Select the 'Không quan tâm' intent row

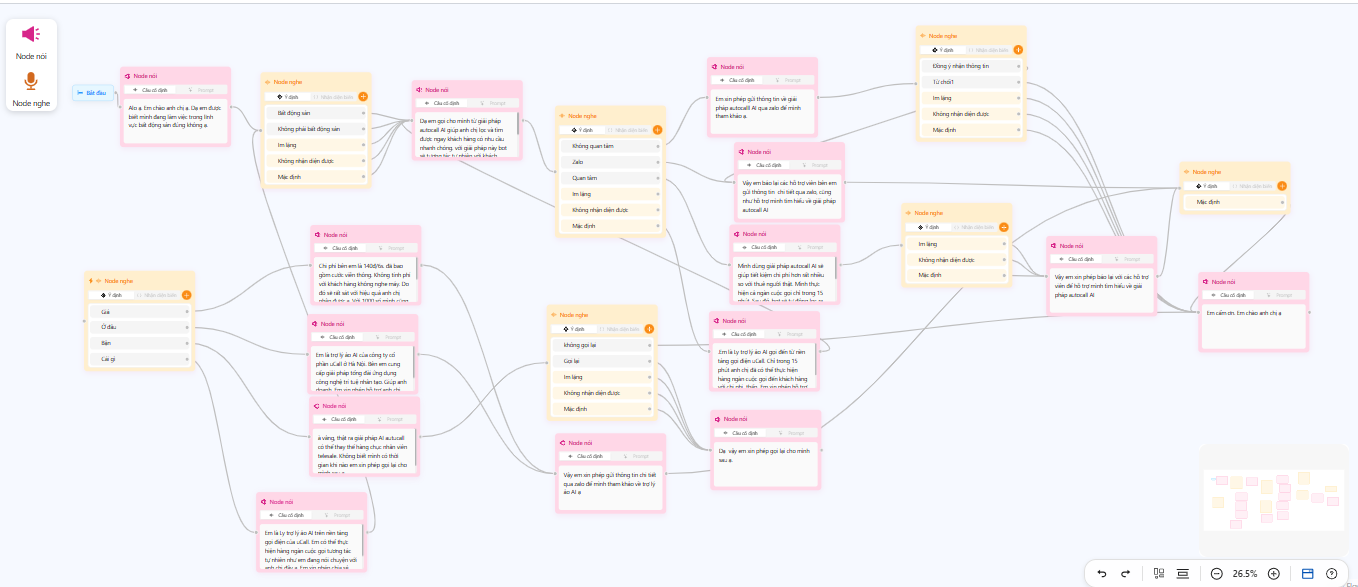click(x=611, y=146)
